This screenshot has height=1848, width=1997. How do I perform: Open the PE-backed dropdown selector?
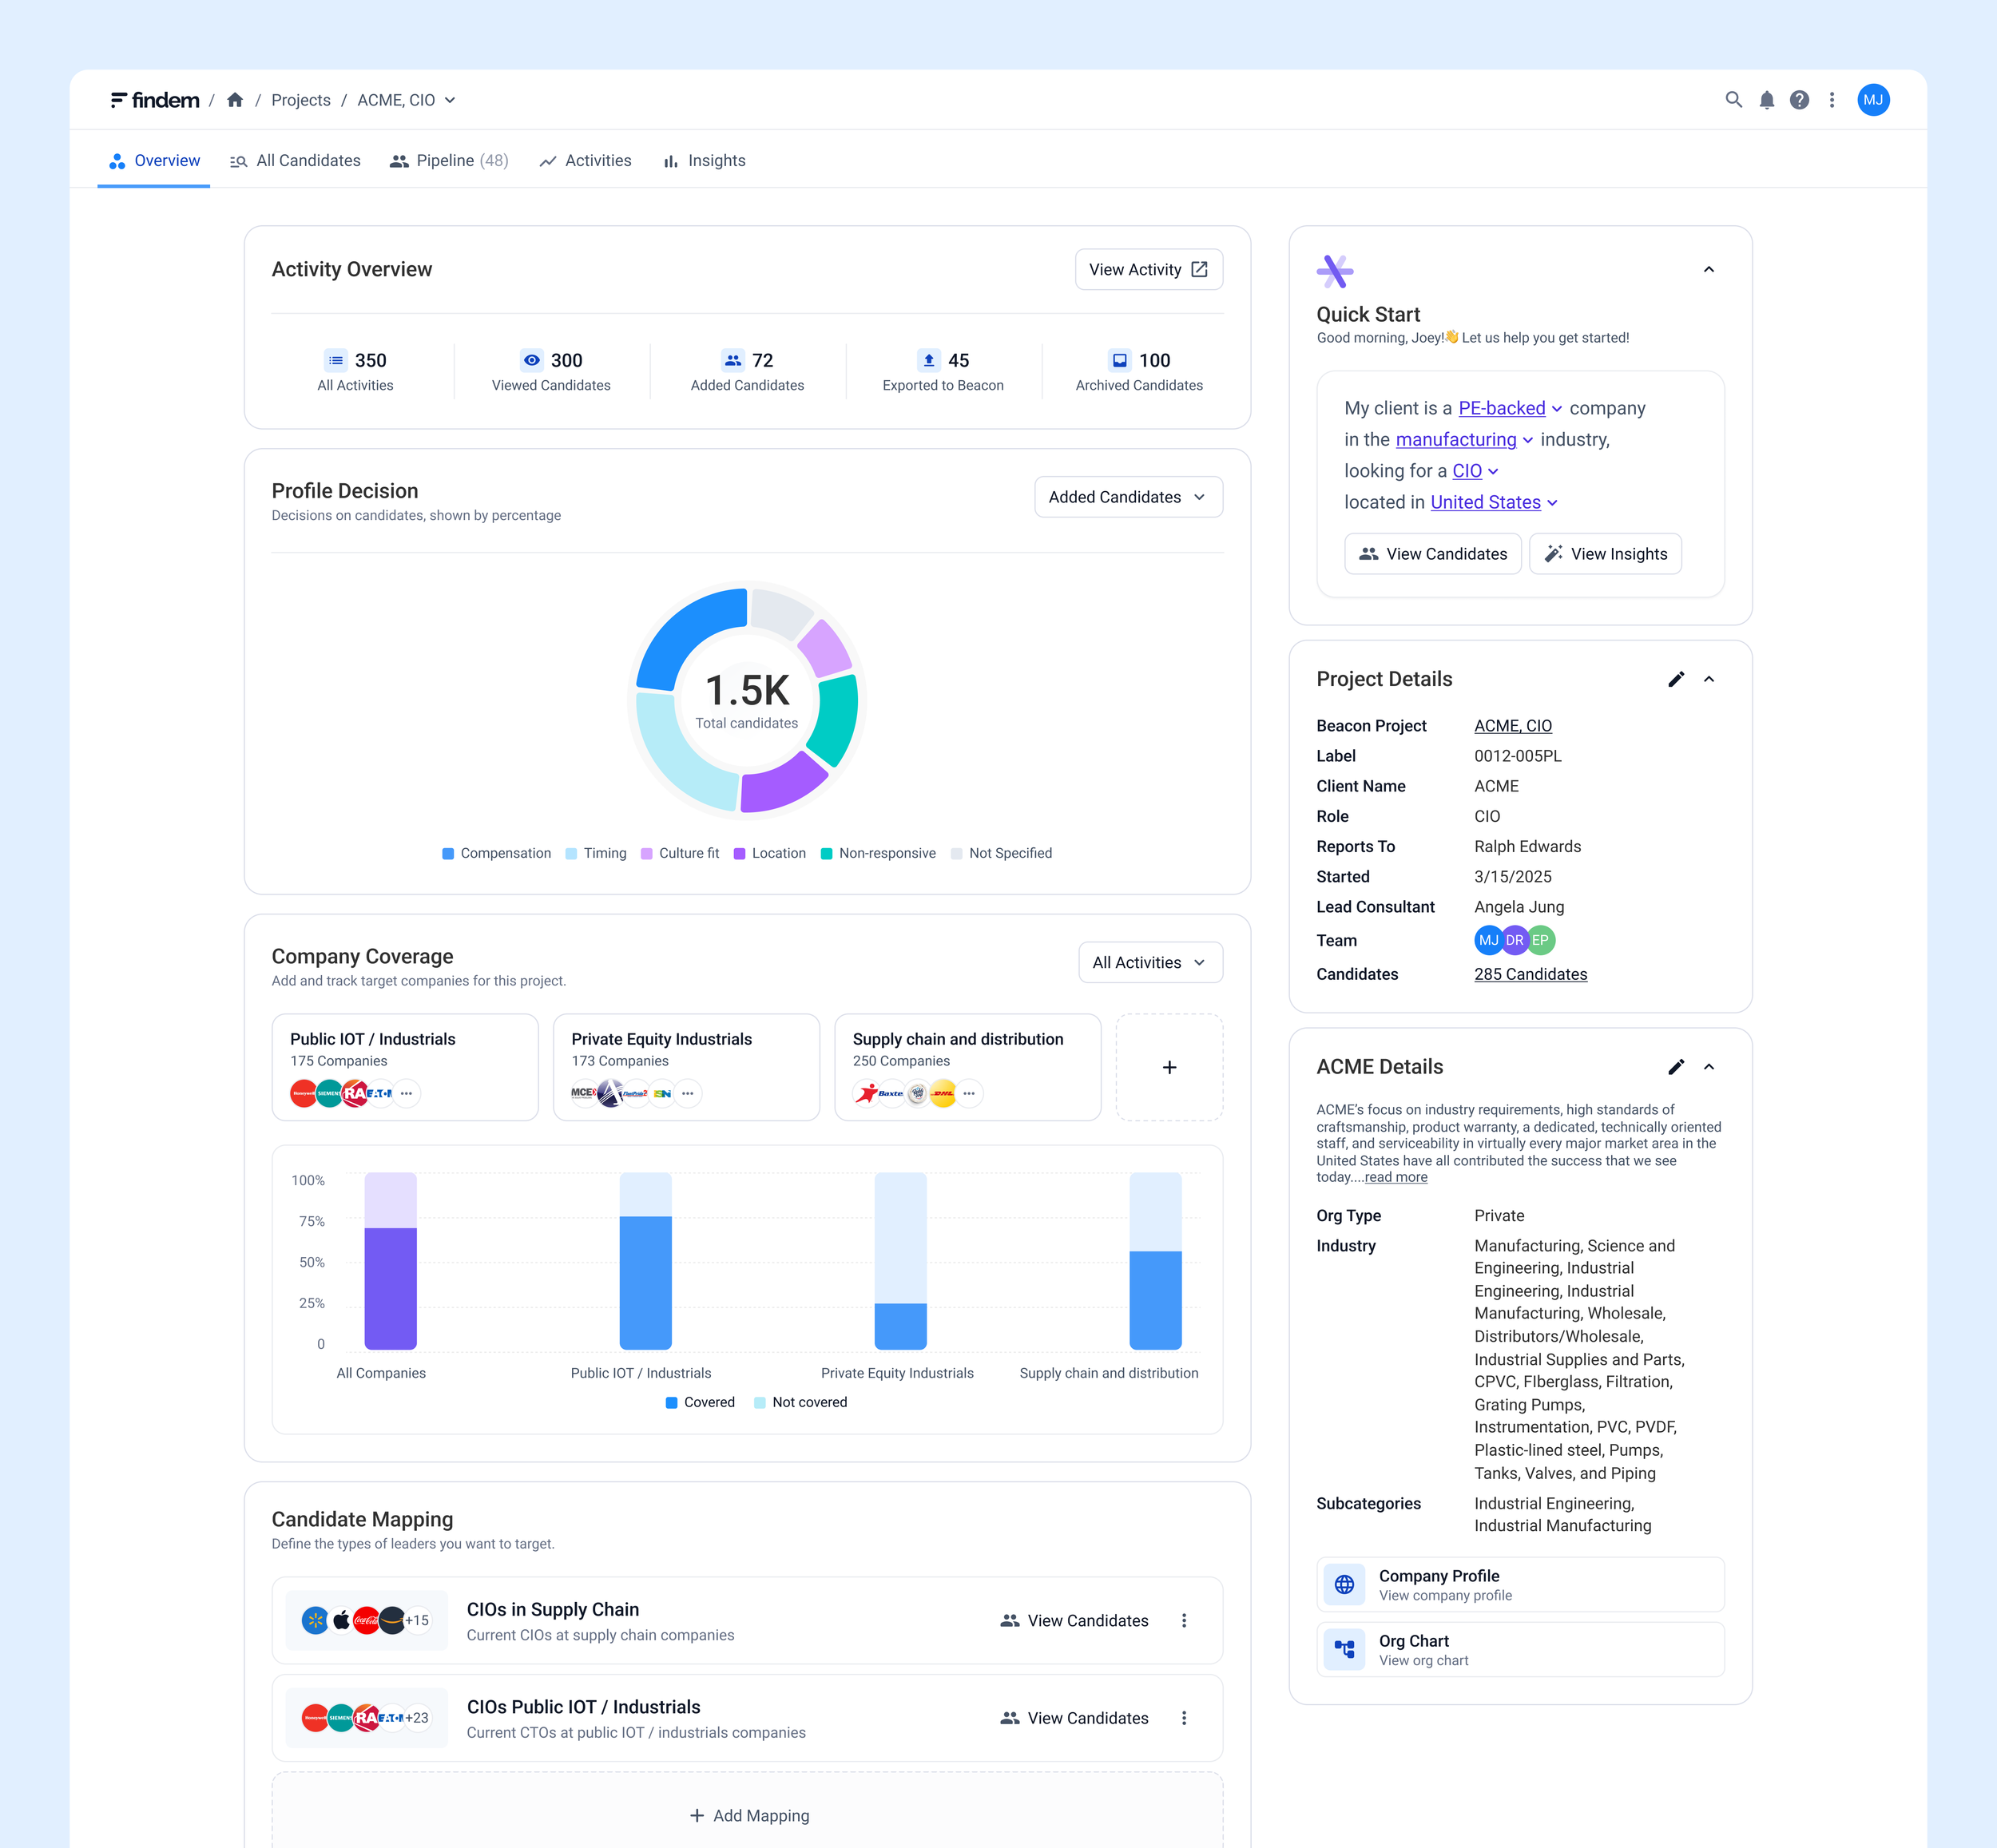(1510, 408)
